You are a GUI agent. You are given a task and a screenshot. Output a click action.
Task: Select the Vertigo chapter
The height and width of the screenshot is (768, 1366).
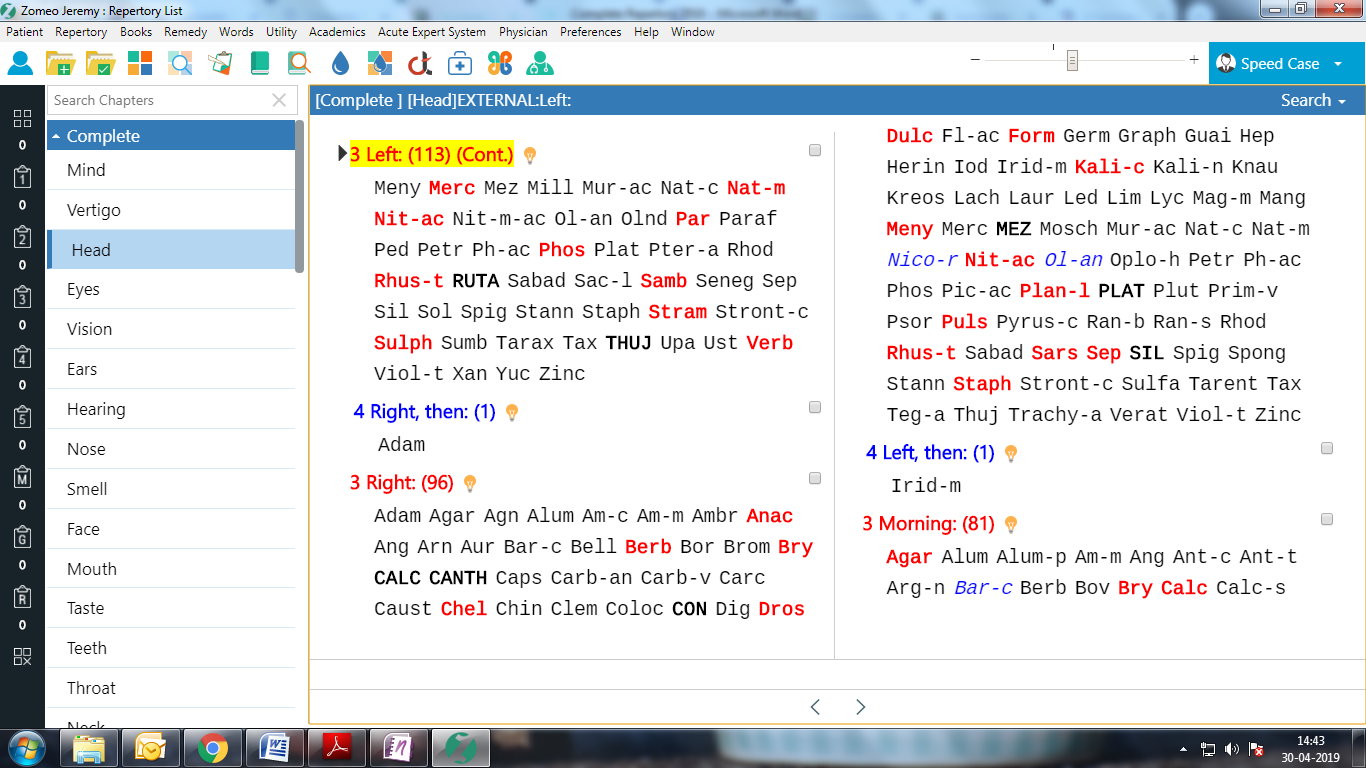point(171,210)
